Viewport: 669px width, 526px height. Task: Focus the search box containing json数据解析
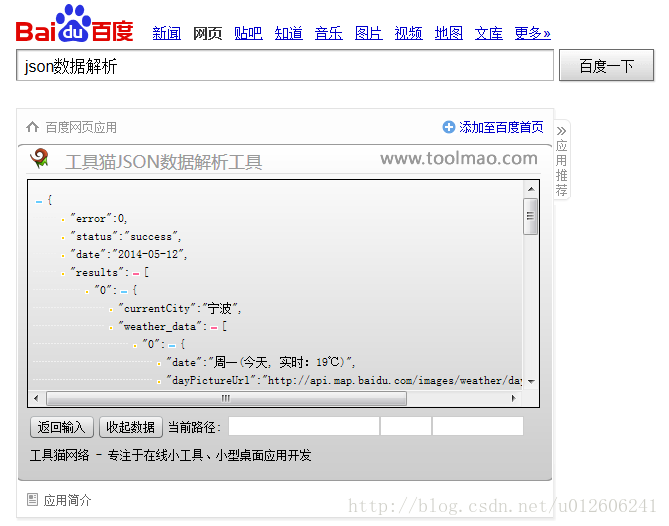(285, 65)
